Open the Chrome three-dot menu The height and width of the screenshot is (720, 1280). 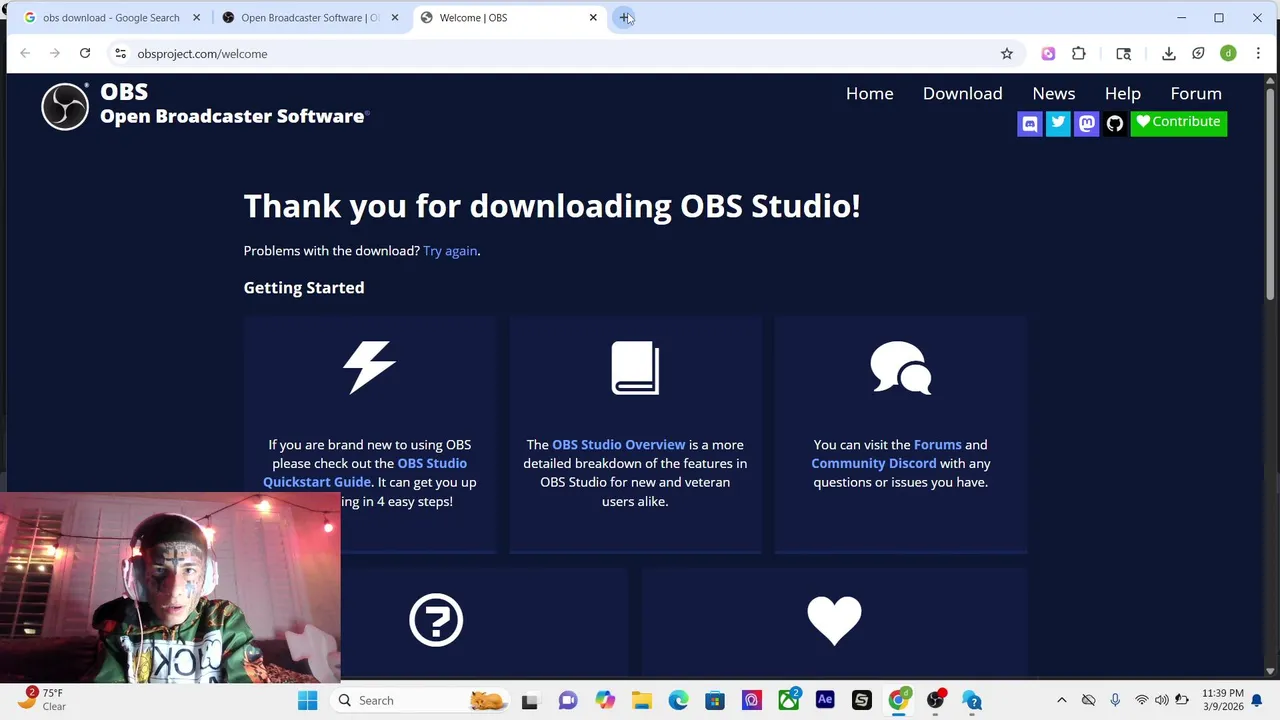pyautogui.click(x=1258, y=54)
